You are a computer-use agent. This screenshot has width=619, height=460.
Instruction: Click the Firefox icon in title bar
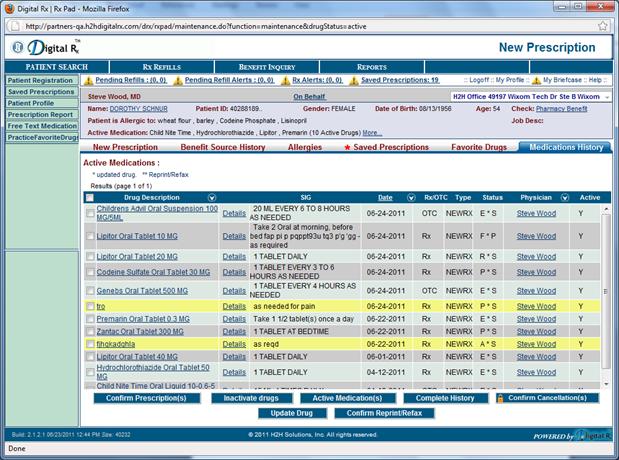[x=10, y=8]
